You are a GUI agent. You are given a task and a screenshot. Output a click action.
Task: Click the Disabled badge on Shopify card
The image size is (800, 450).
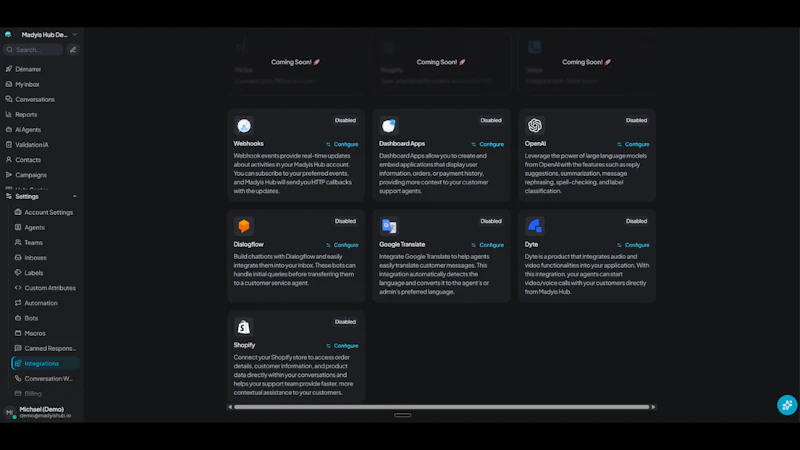(345, 322)
